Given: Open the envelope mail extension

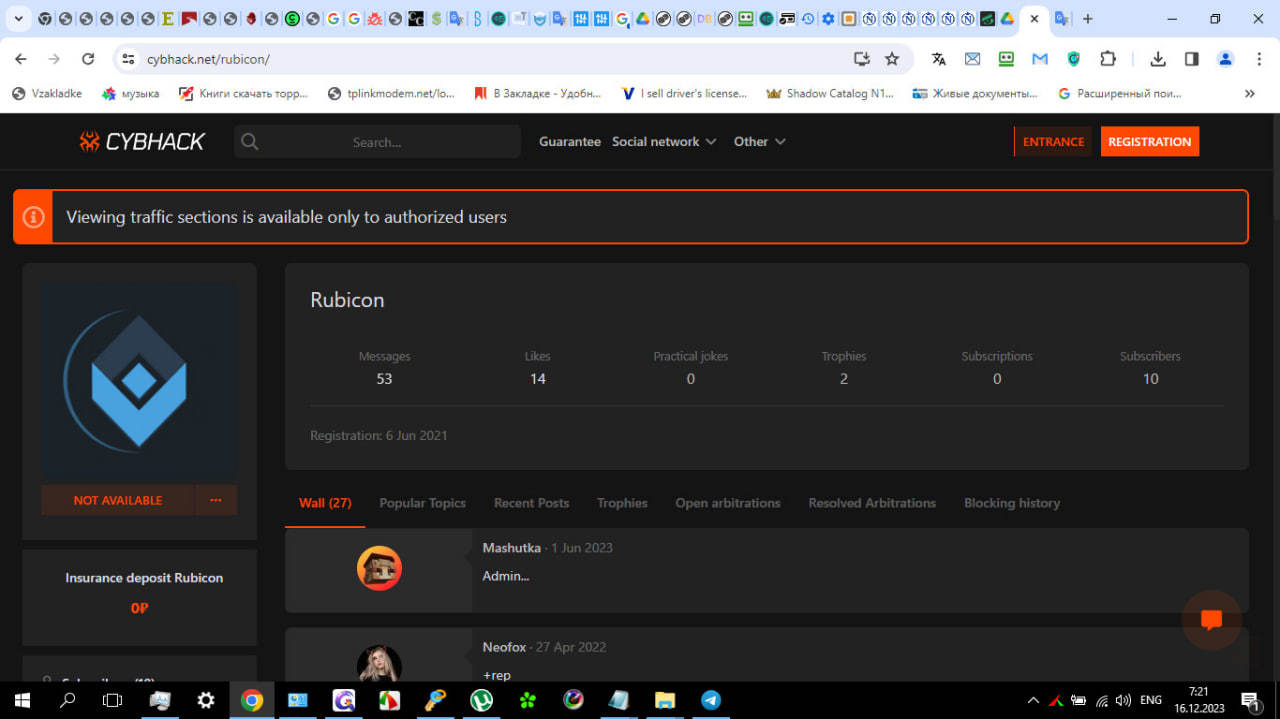Looking at the screenshot, I should [972, 59].
